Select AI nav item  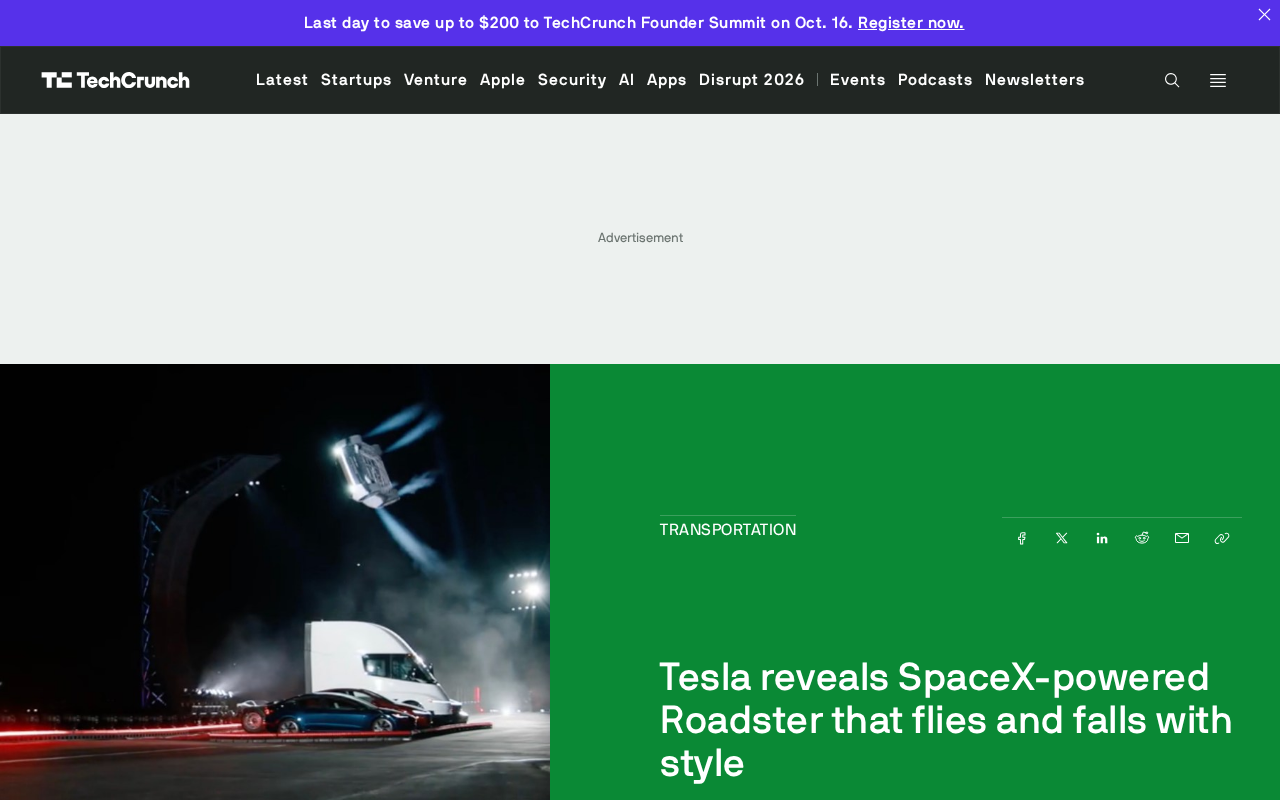pyautogui.click(x=627, y=80)
